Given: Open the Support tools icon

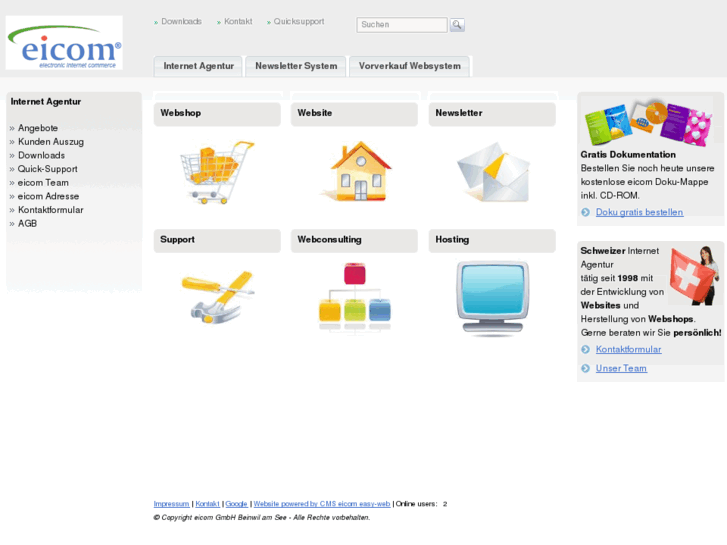Looking at the screenshot, I should pyautogui.click(x=217, y=297).
